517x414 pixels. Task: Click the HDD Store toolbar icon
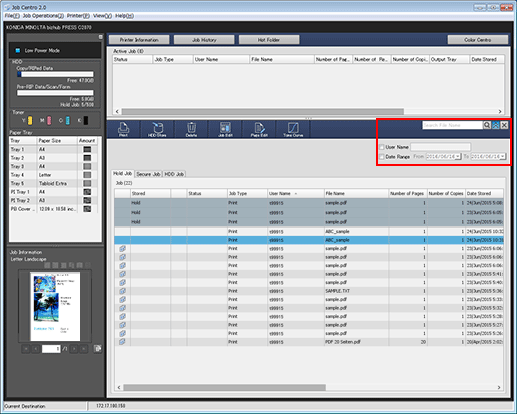(157, 129)
